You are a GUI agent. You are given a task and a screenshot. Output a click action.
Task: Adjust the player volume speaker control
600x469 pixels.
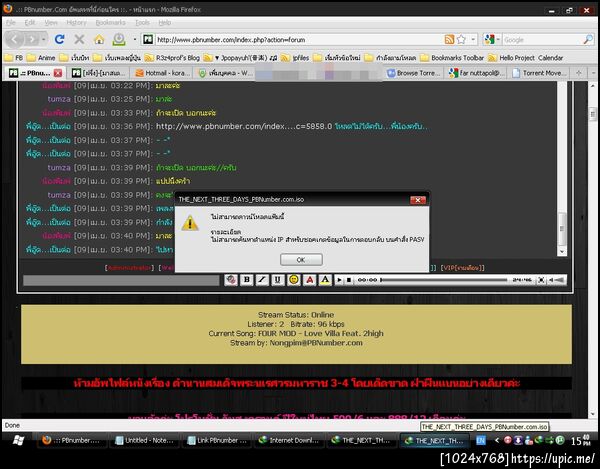pyautogui.click(x=557, y=280)
